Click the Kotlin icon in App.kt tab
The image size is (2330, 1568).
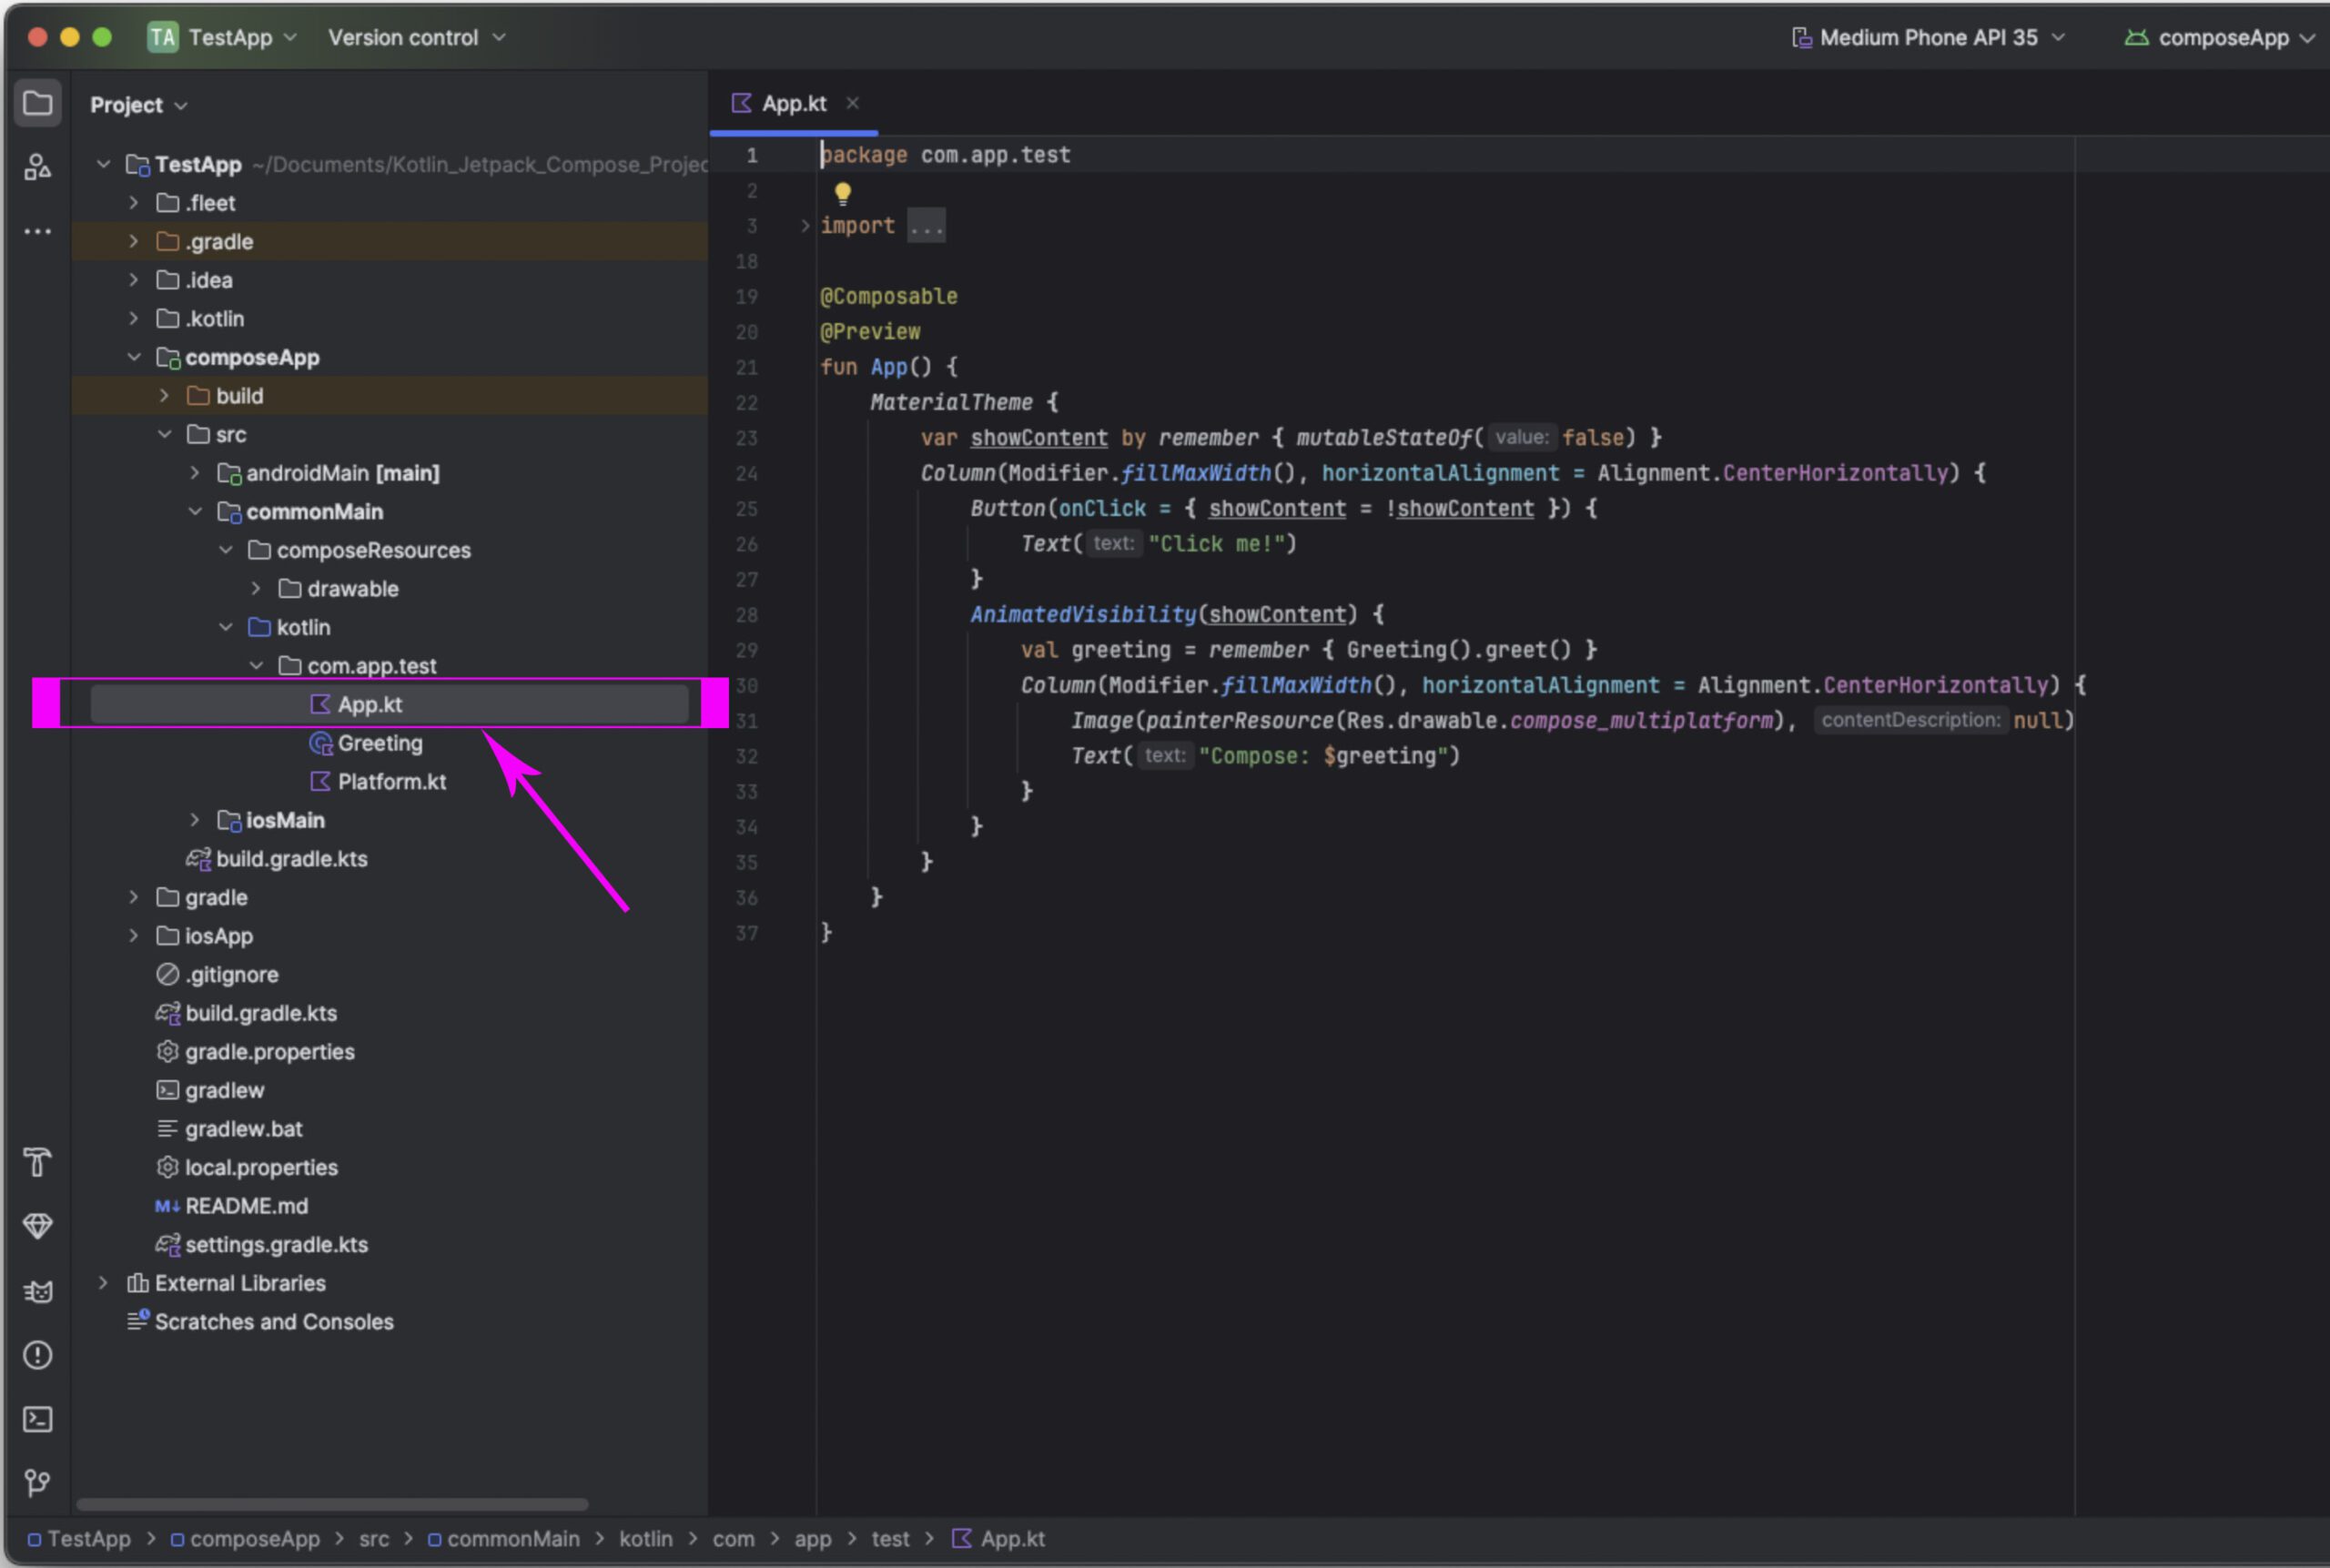[x=741, y=103]
